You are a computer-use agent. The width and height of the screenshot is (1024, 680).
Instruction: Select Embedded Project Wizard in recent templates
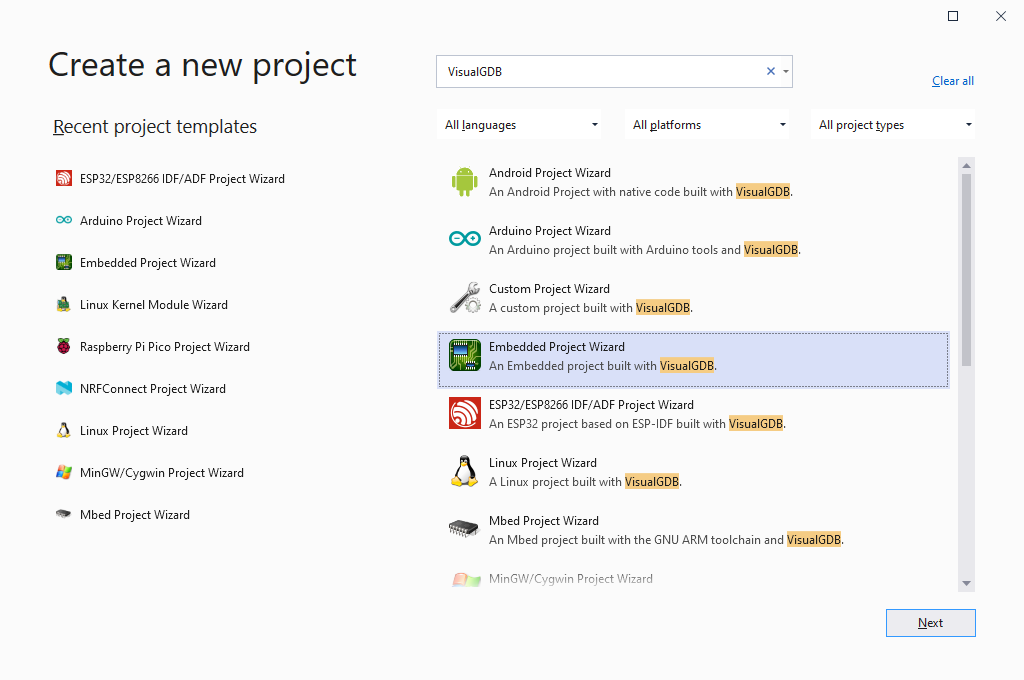tap(148, 263)
